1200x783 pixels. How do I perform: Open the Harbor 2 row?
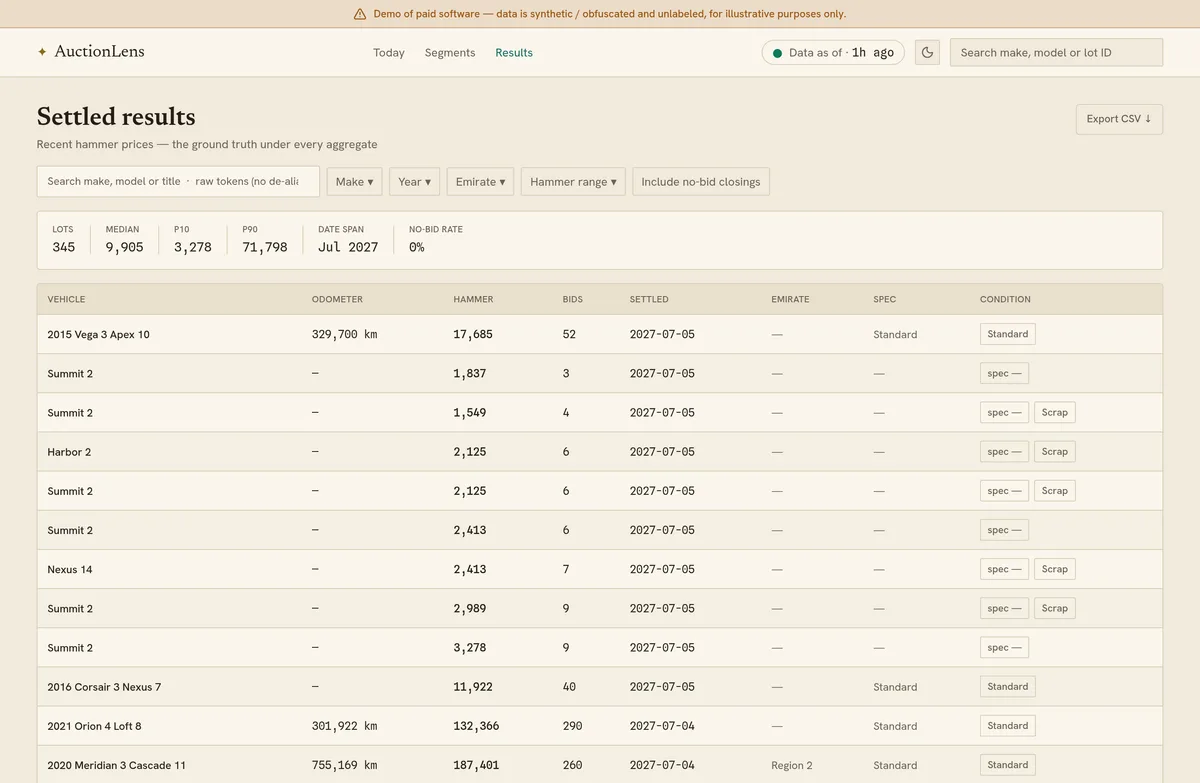[x=600, y=452]
